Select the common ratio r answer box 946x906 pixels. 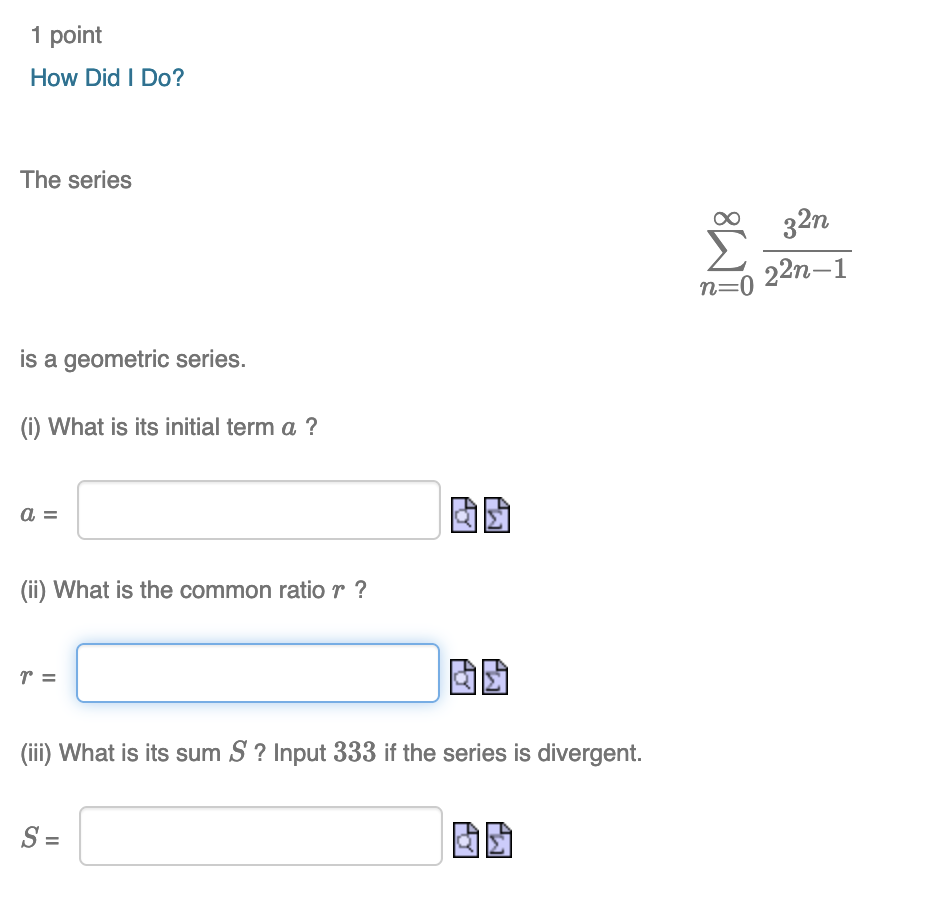point(258,672)
